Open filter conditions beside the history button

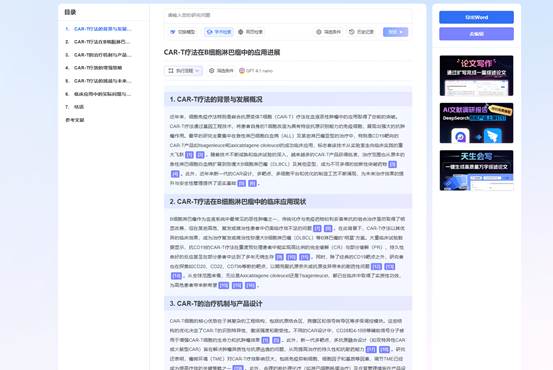[329, 32]
